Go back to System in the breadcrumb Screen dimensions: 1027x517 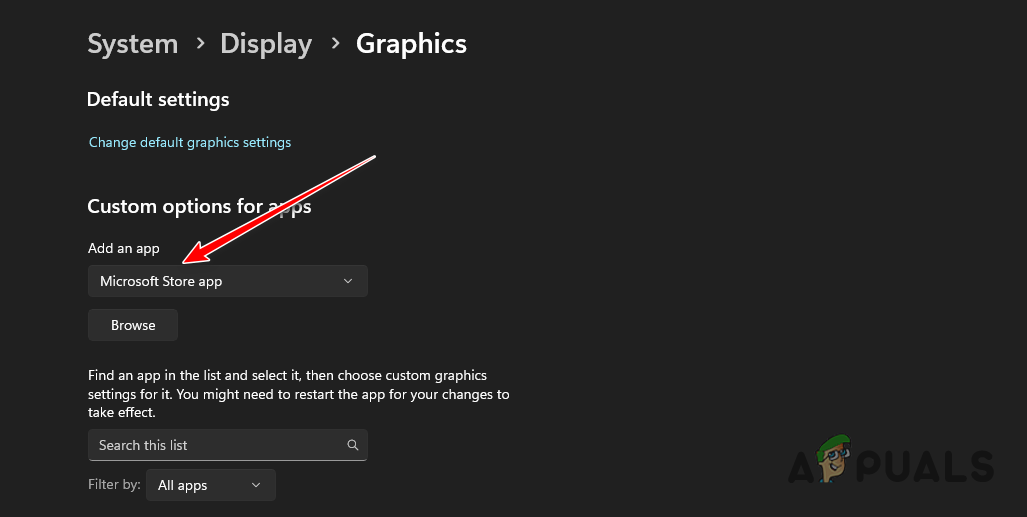point(133,44)
